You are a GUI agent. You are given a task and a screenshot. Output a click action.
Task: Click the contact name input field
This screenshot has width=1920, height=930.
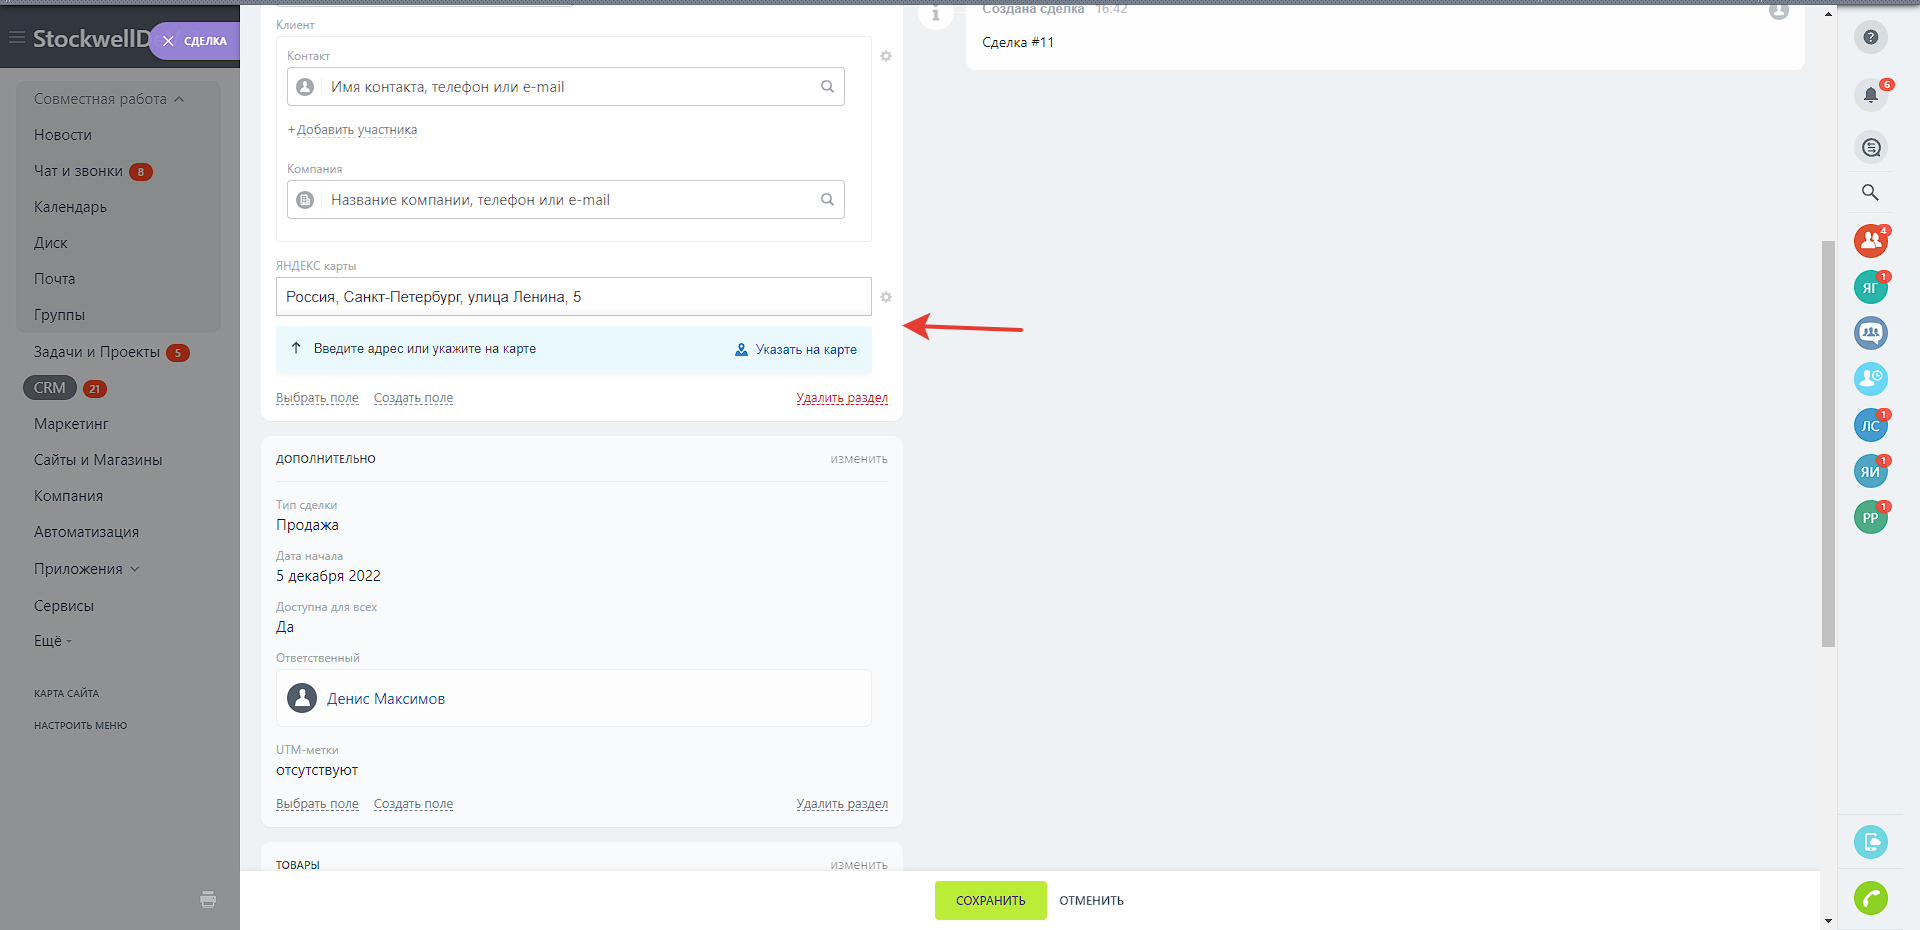pyautogui.click(x=566, y=87)
